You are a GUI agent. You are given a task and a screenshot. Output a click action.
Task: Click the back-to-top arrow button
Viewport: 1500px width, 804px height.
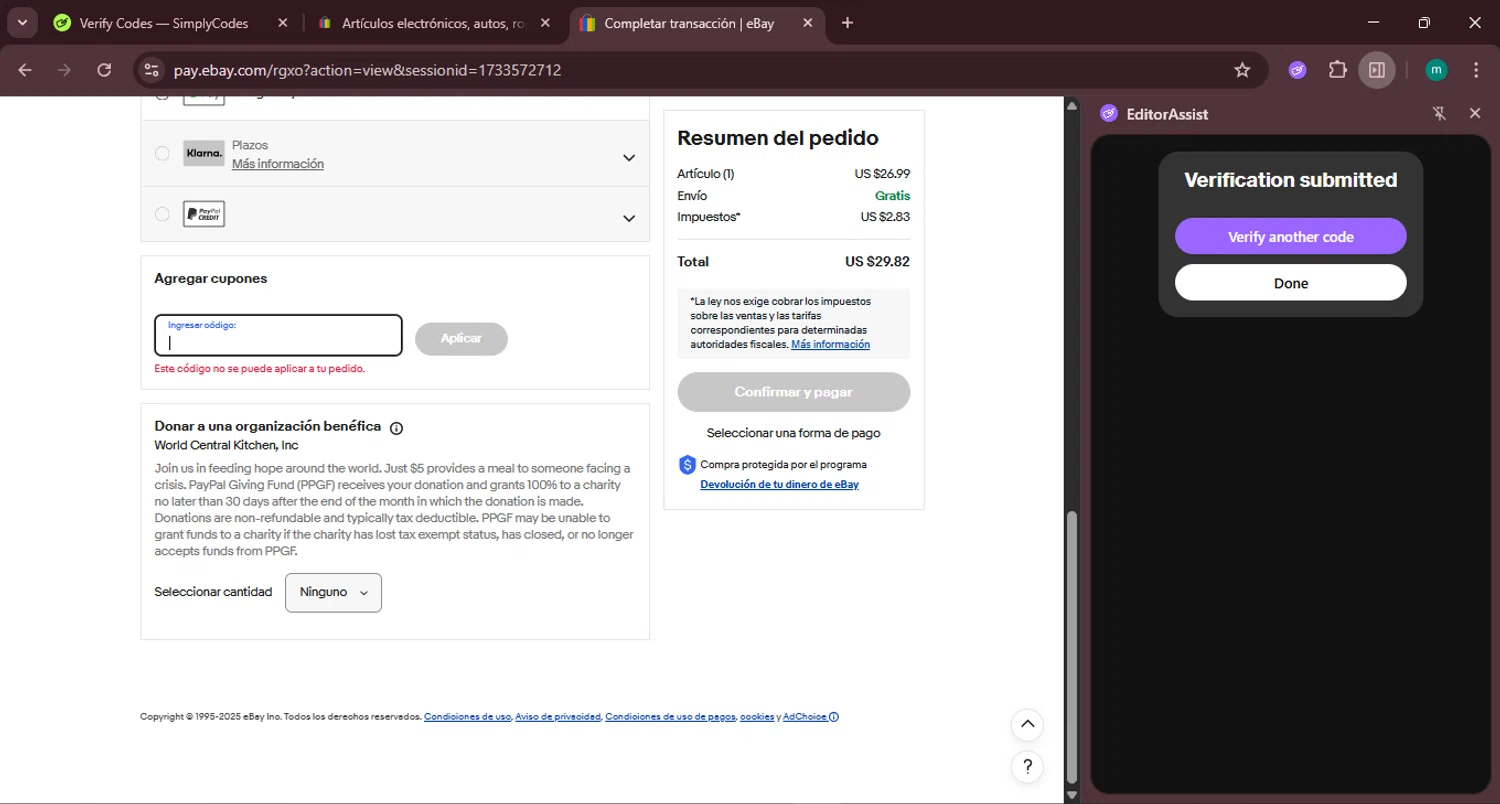(1027, 725)
